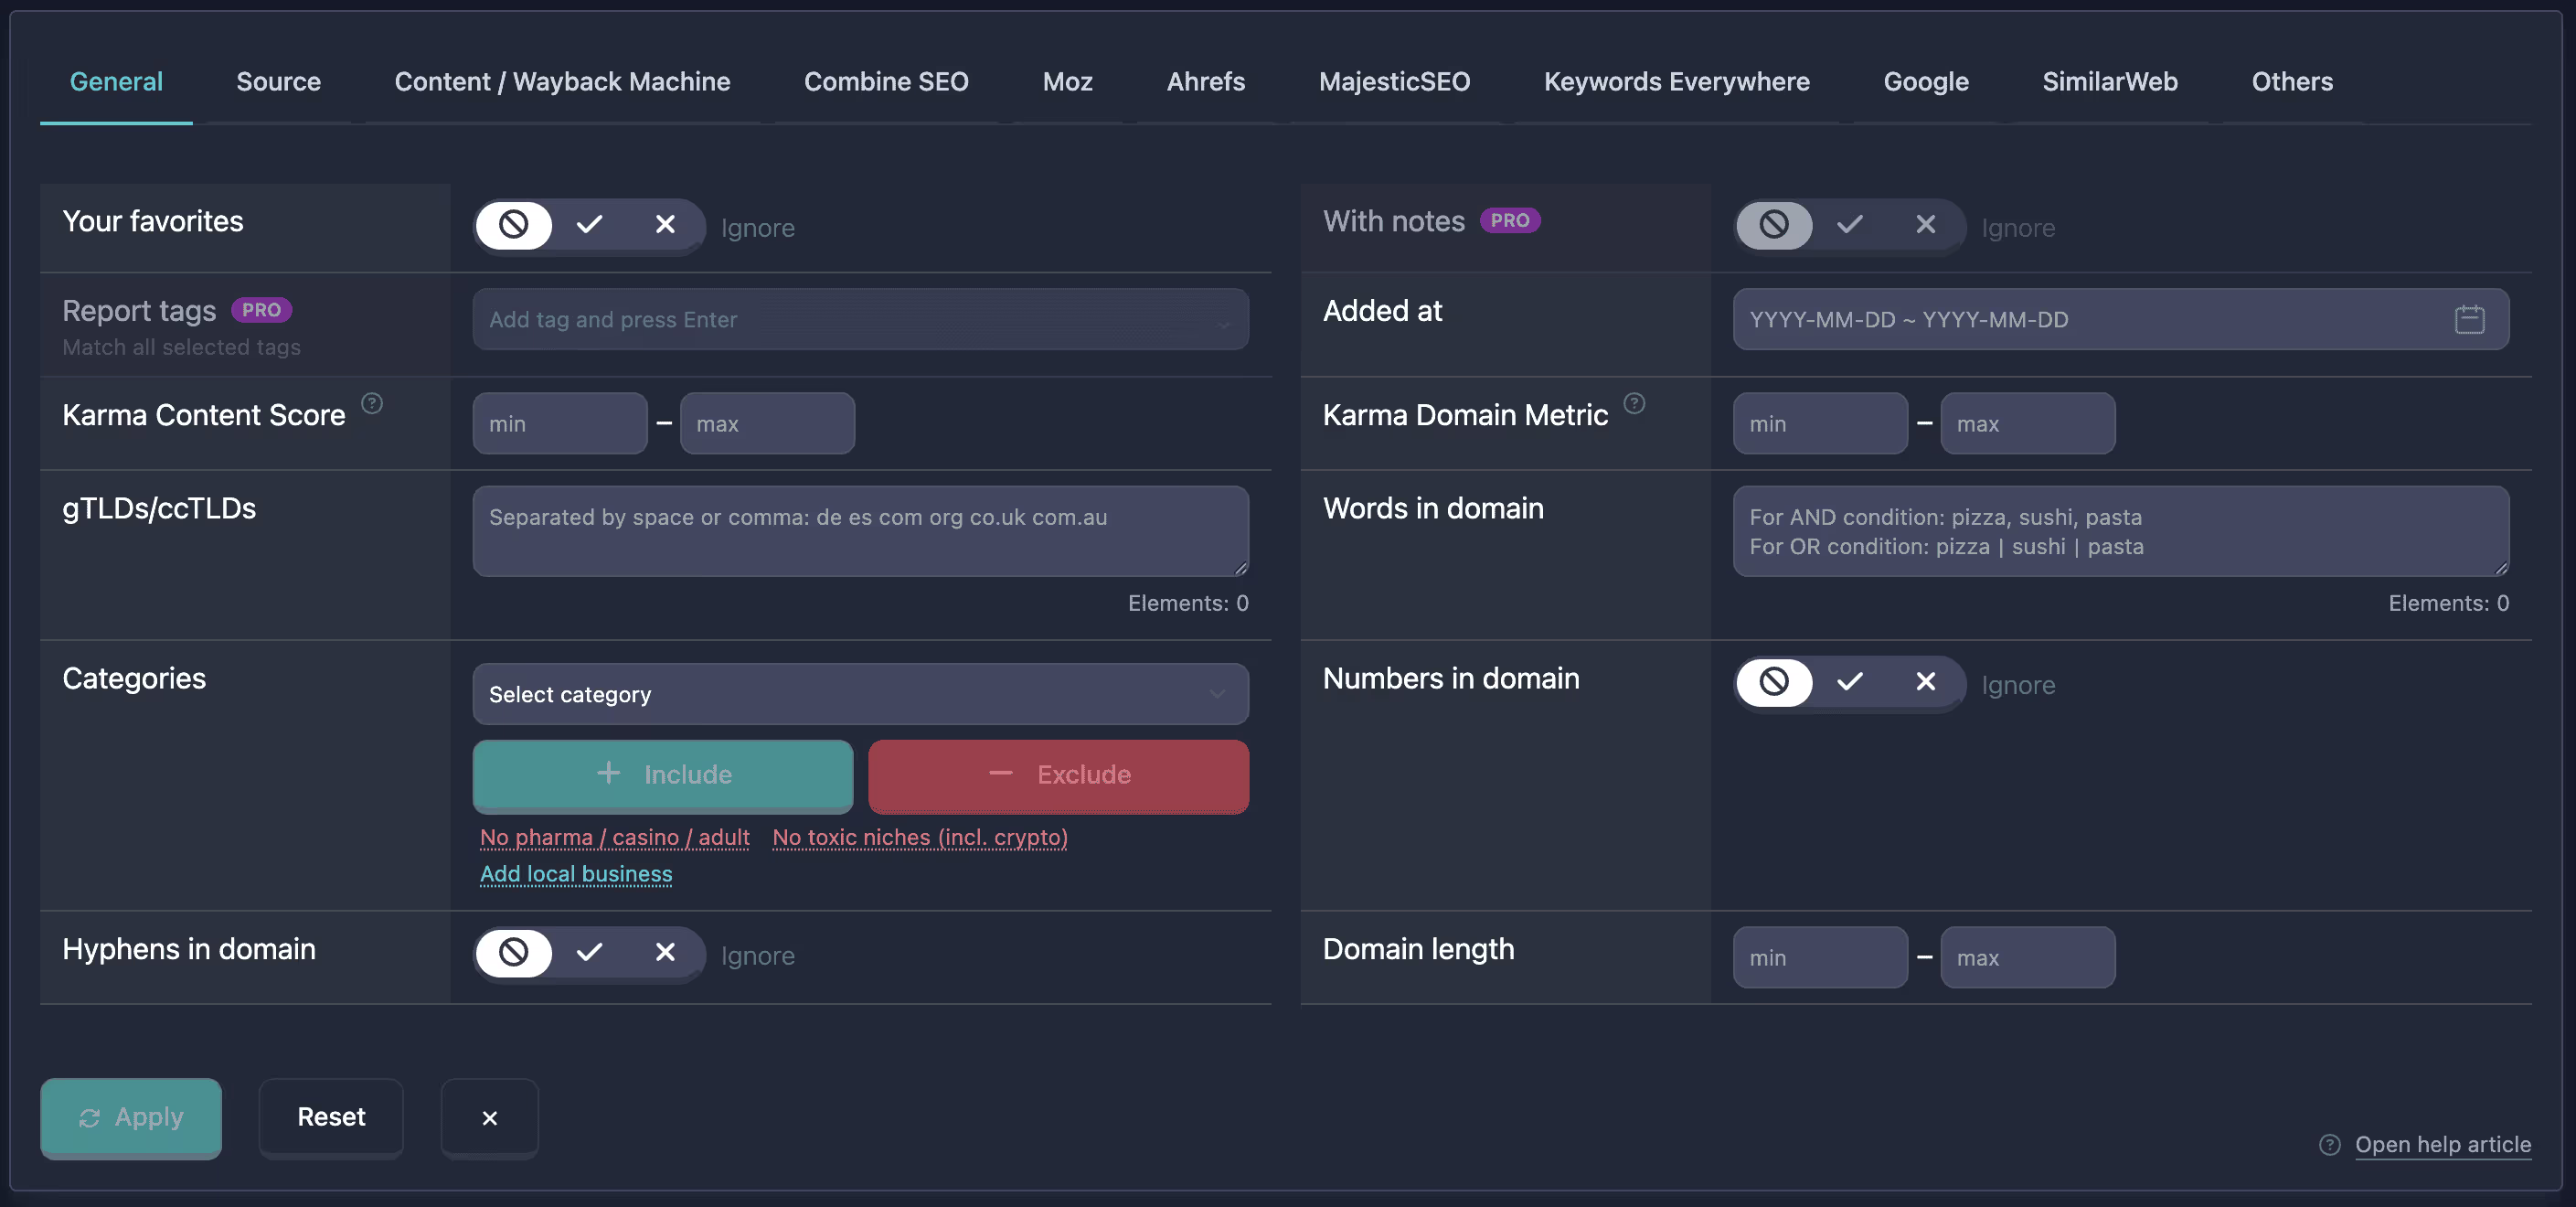
Task: Select checkmark option for Your favorites
Action: (589, 224)
